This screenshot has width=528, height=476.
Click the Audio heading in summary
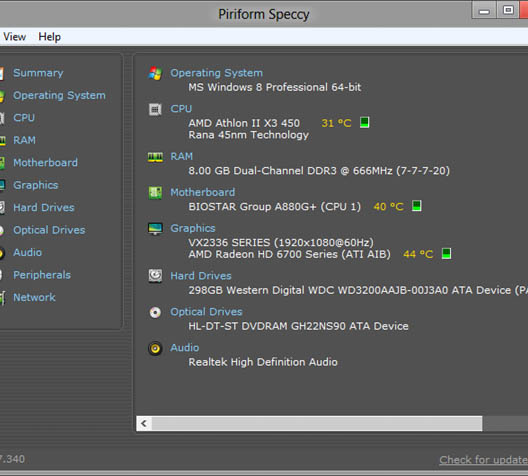point(185,347)
